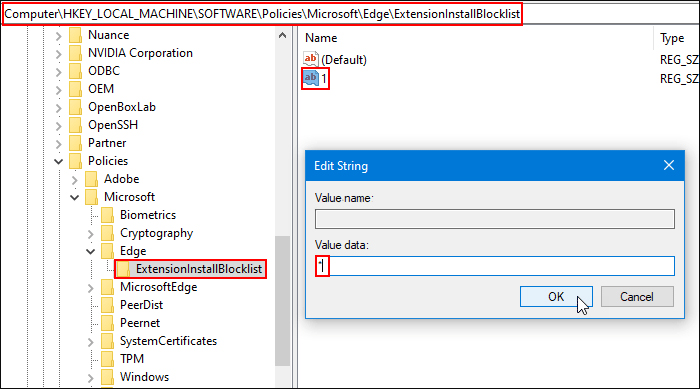The height and width of the screenshot is (389, 700).
Task: Click the OEM folder icon
Action: tap(75, 89)
